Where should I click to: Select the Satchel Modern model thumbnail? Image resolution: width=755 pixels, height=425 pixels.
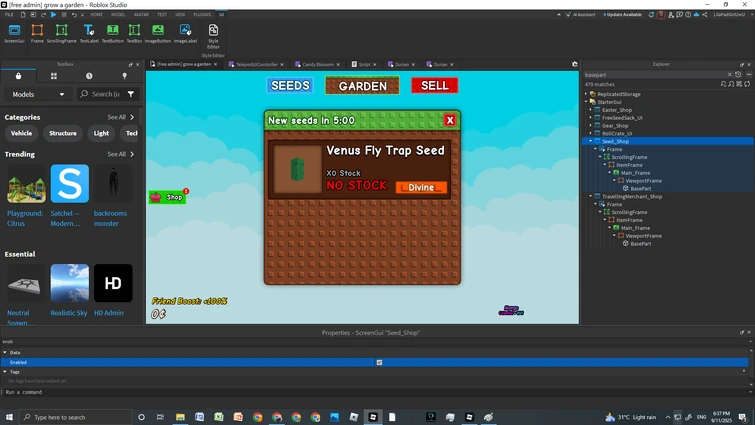pyautogui.click(x=70, y=184)
